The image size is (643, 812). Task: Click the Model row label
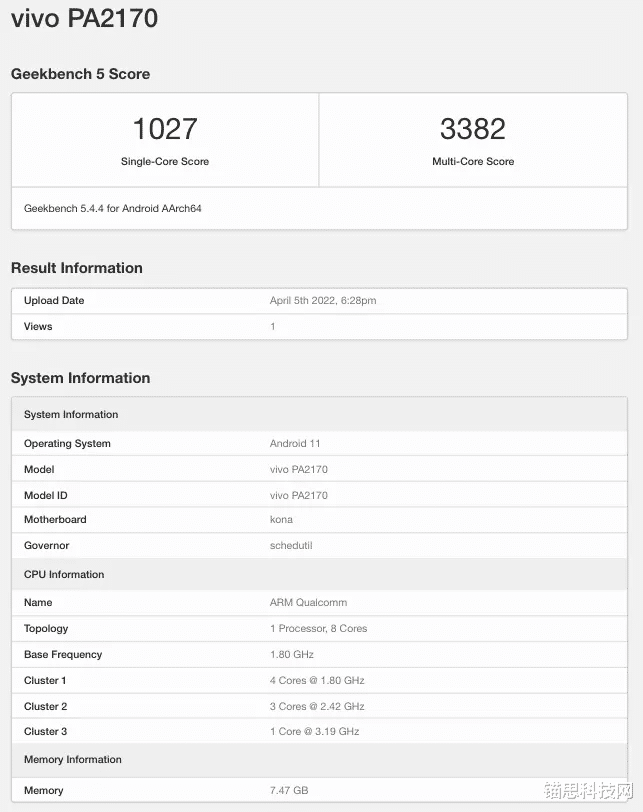pyautogui.click(x=39, y=469)
